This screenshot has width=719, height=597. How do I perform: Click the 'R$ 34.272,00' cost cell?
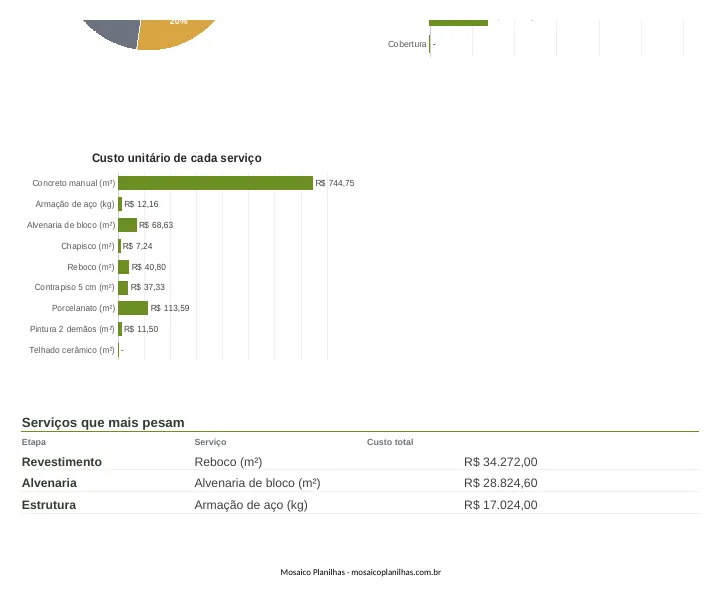click(501, 462)
